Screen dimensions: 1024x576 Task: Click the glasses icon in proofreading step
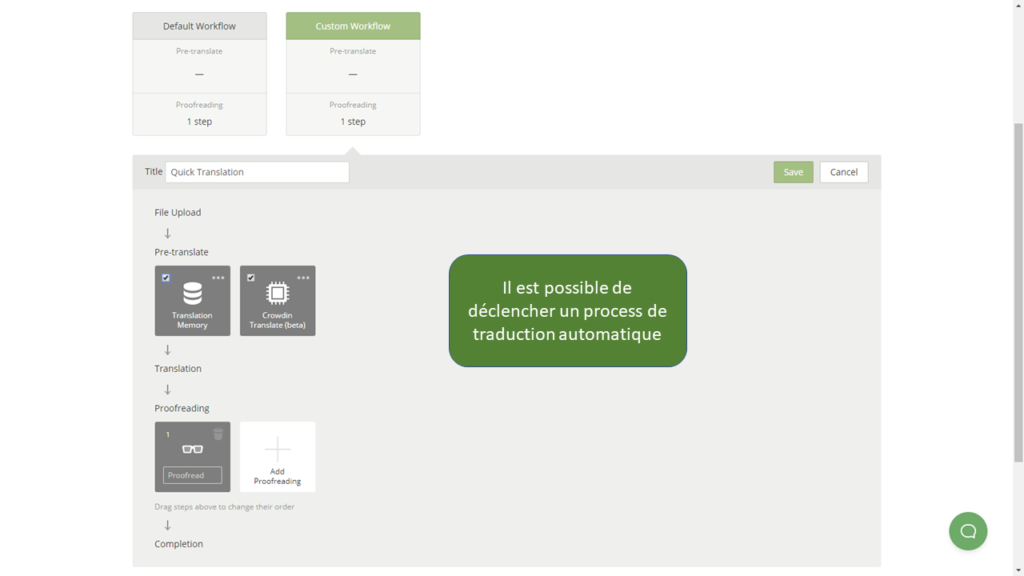pyautogui.click(x=193, y=449)
